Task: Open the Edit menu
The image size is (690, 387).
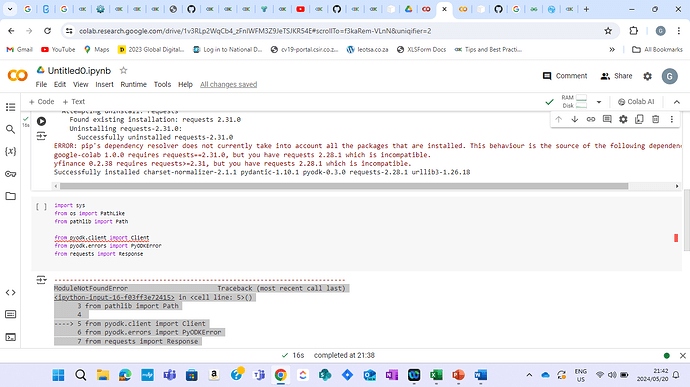Action: pyautogui.click(x=60, y=85)
